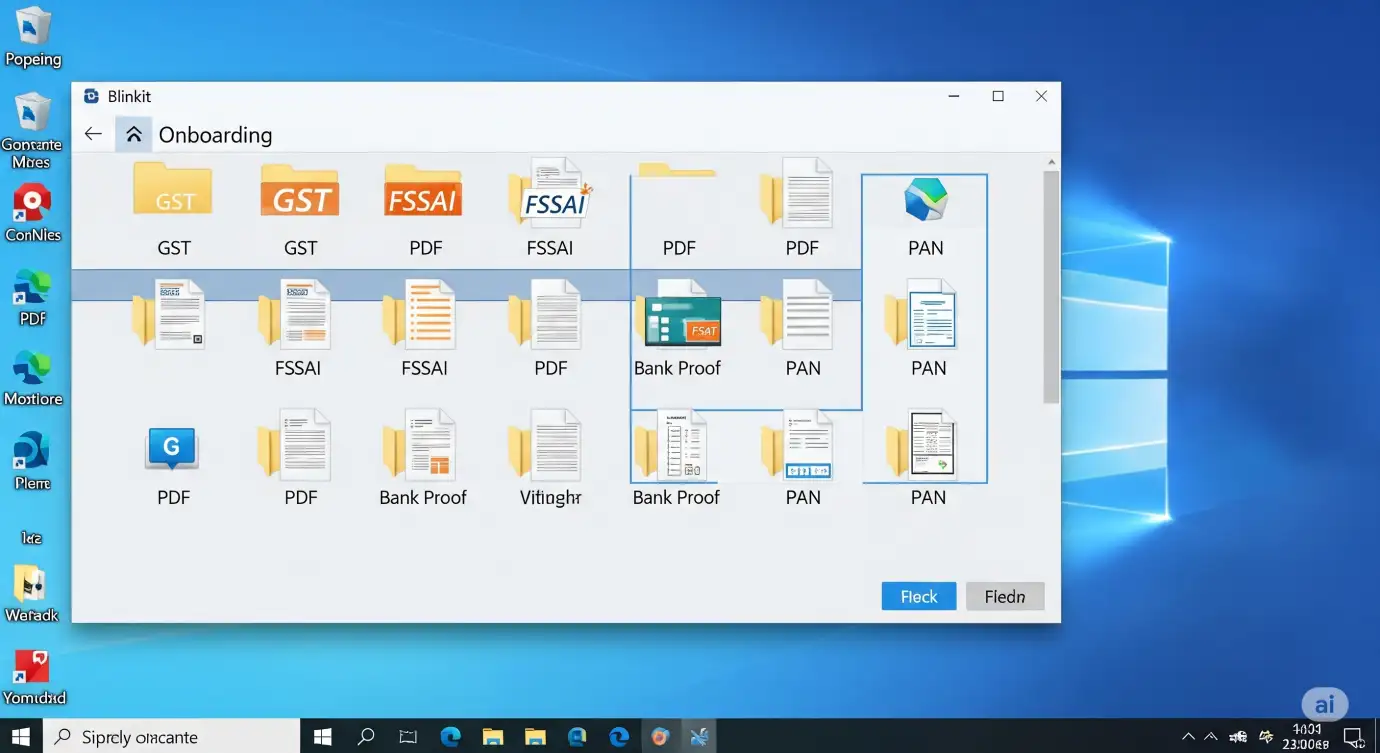Screen dimensions: 1380x753
Task: Open Task View from the taskbar
Action: pos(408,737)
